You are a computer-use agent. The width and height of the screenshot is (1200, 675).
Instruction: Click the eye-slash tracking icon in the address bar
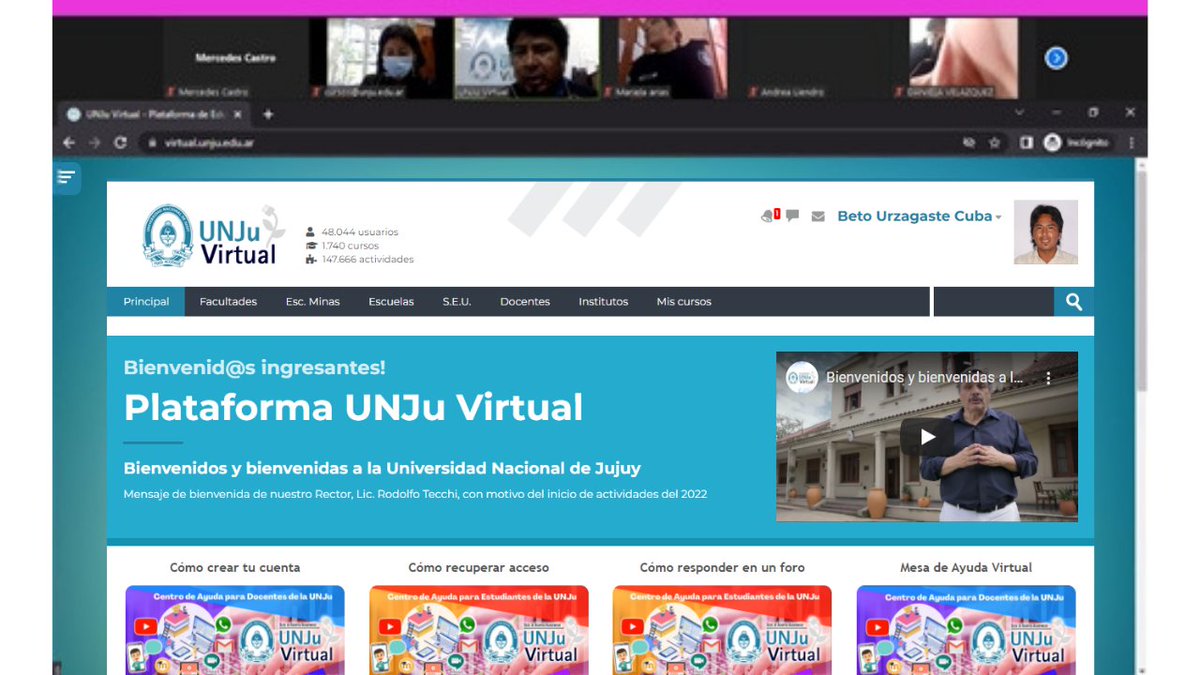coord(968,143)
